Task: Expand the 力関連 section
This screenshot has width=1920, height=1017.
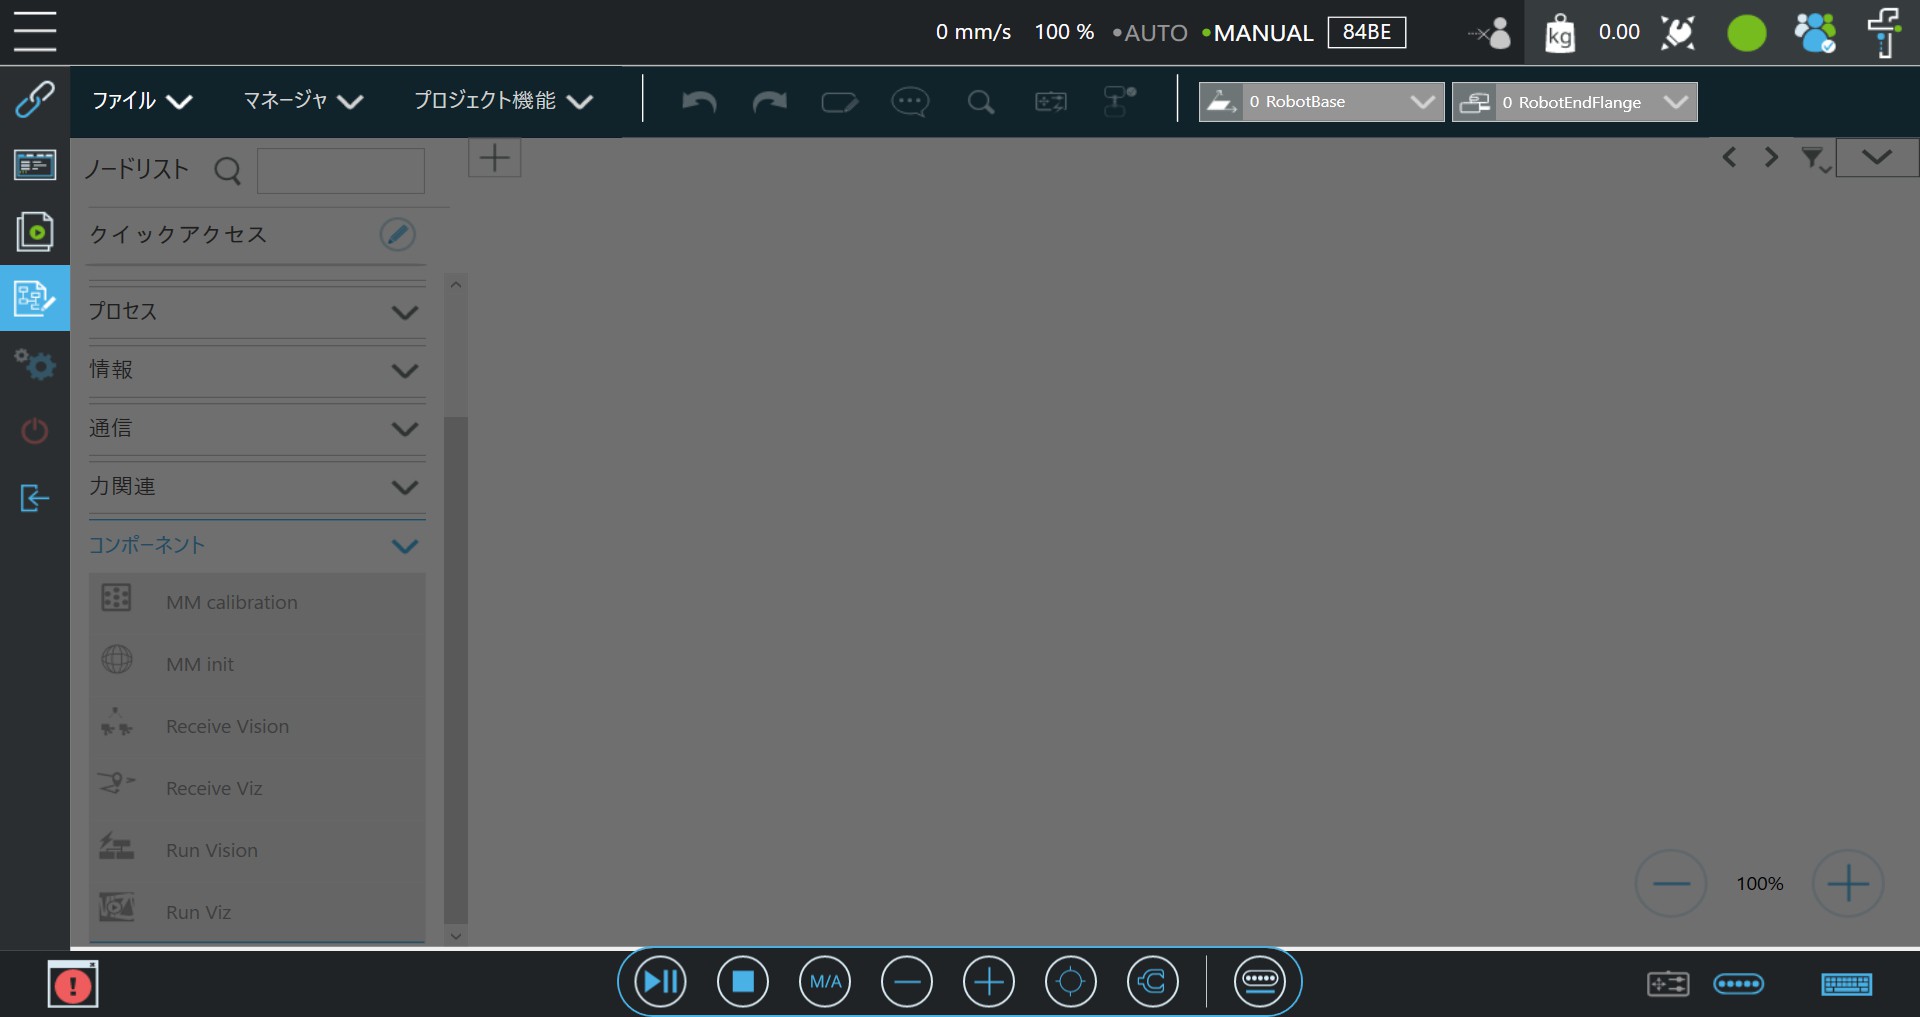Action: [257, 487]
